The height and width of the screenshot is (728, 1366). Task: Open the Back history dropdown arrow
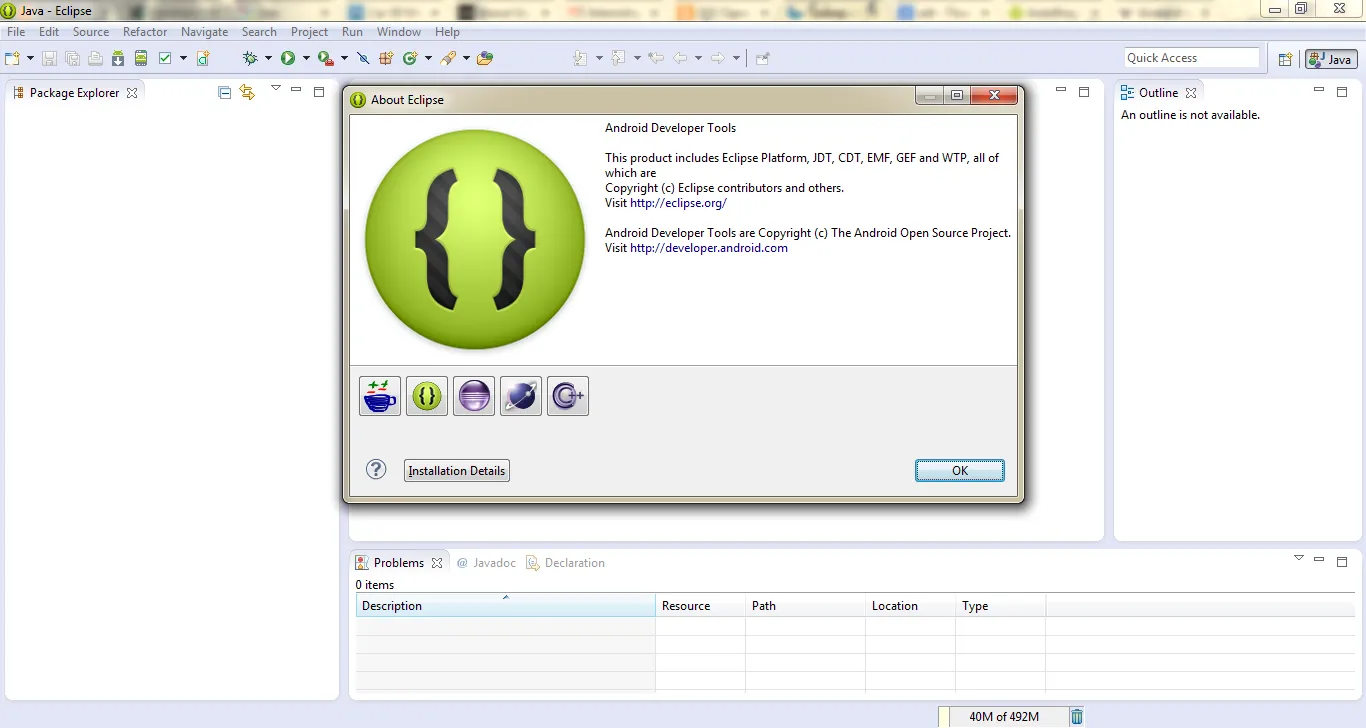pos(698,58)
